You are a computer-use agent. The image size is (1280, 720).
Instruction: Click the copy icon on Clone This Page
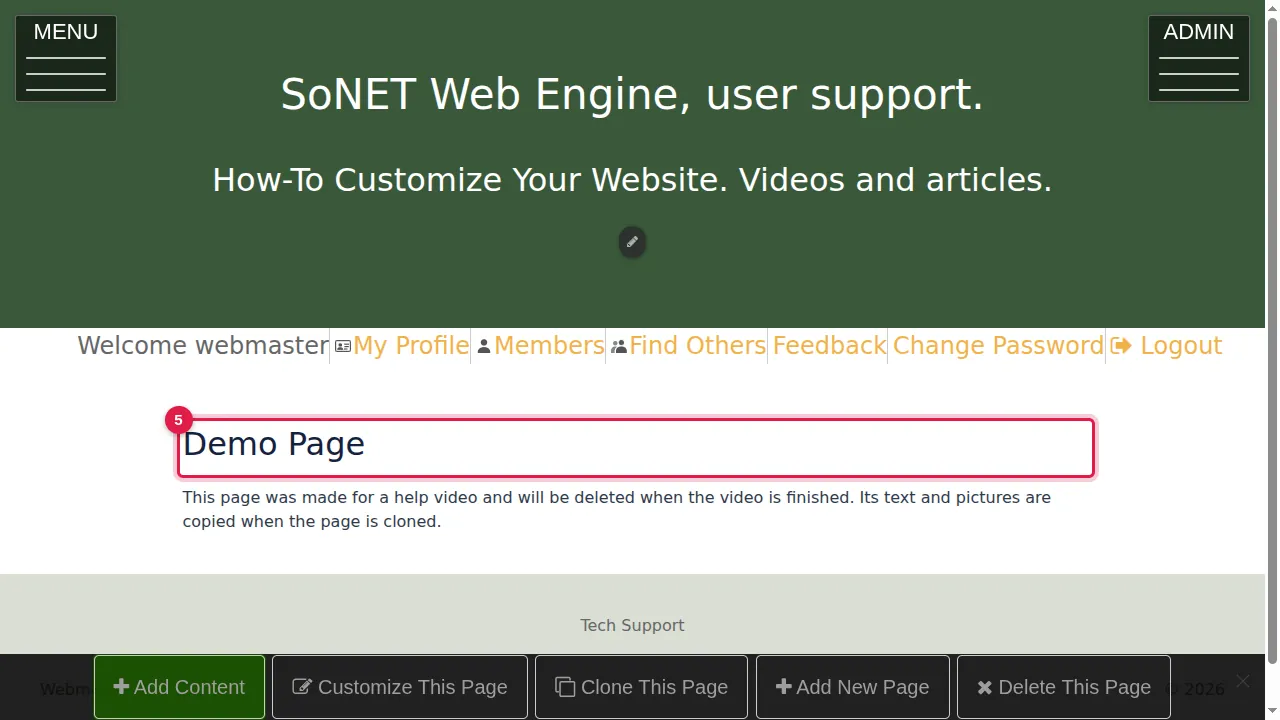tap(565, 687)
